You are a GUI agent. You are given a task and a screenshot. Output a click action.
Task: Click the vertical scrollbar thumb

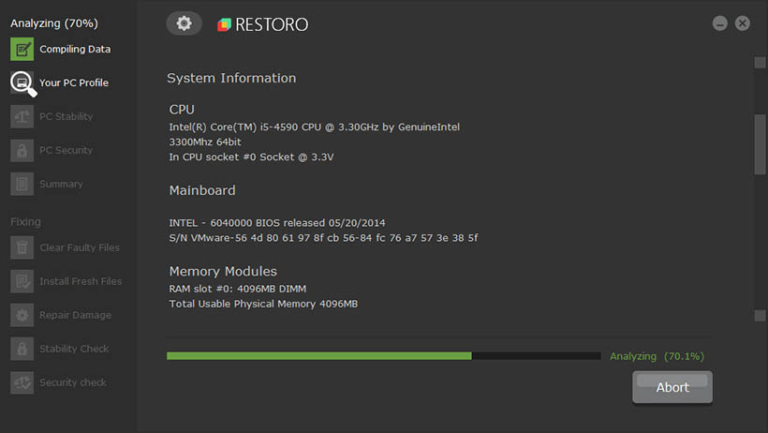(760, 145)
